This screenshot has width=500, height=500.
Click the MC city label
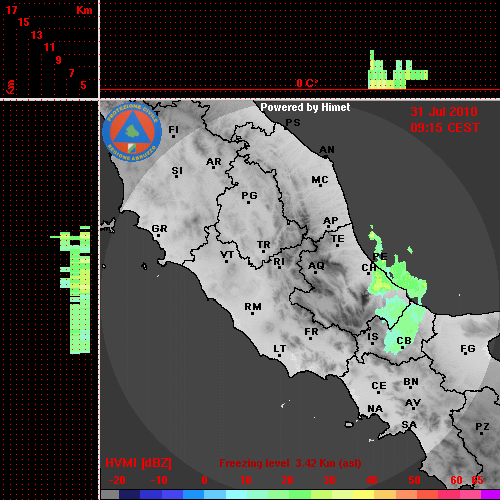[x=320, y=180]
